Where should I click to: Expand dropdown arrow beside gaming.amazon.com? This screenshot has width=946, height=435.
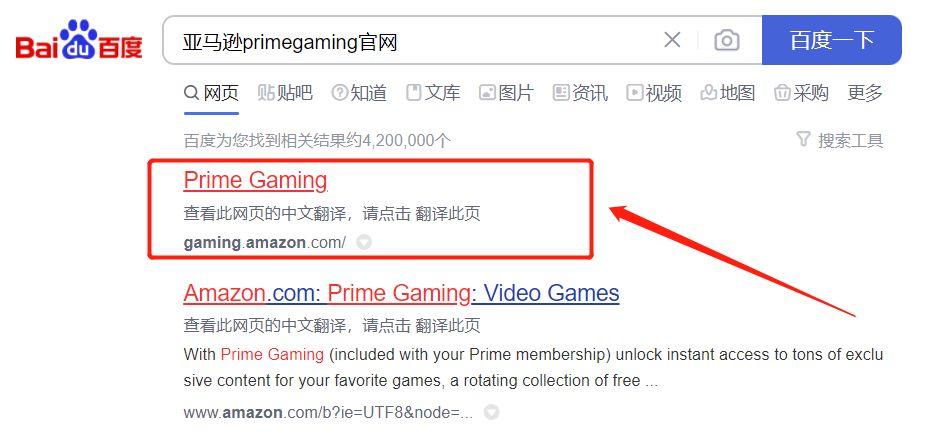coord(364,243)
